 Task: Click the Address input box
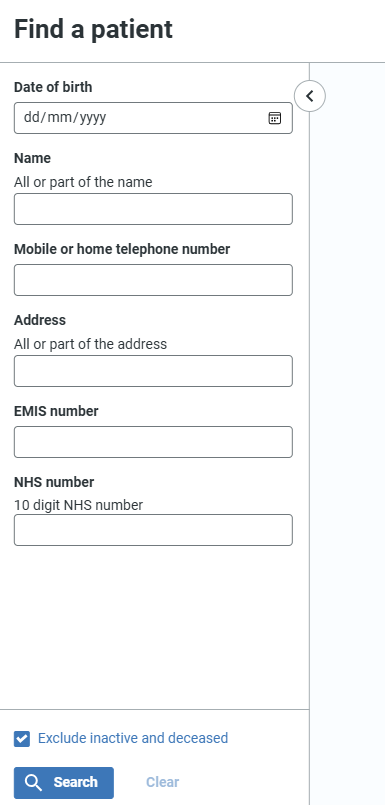point(153,371)
